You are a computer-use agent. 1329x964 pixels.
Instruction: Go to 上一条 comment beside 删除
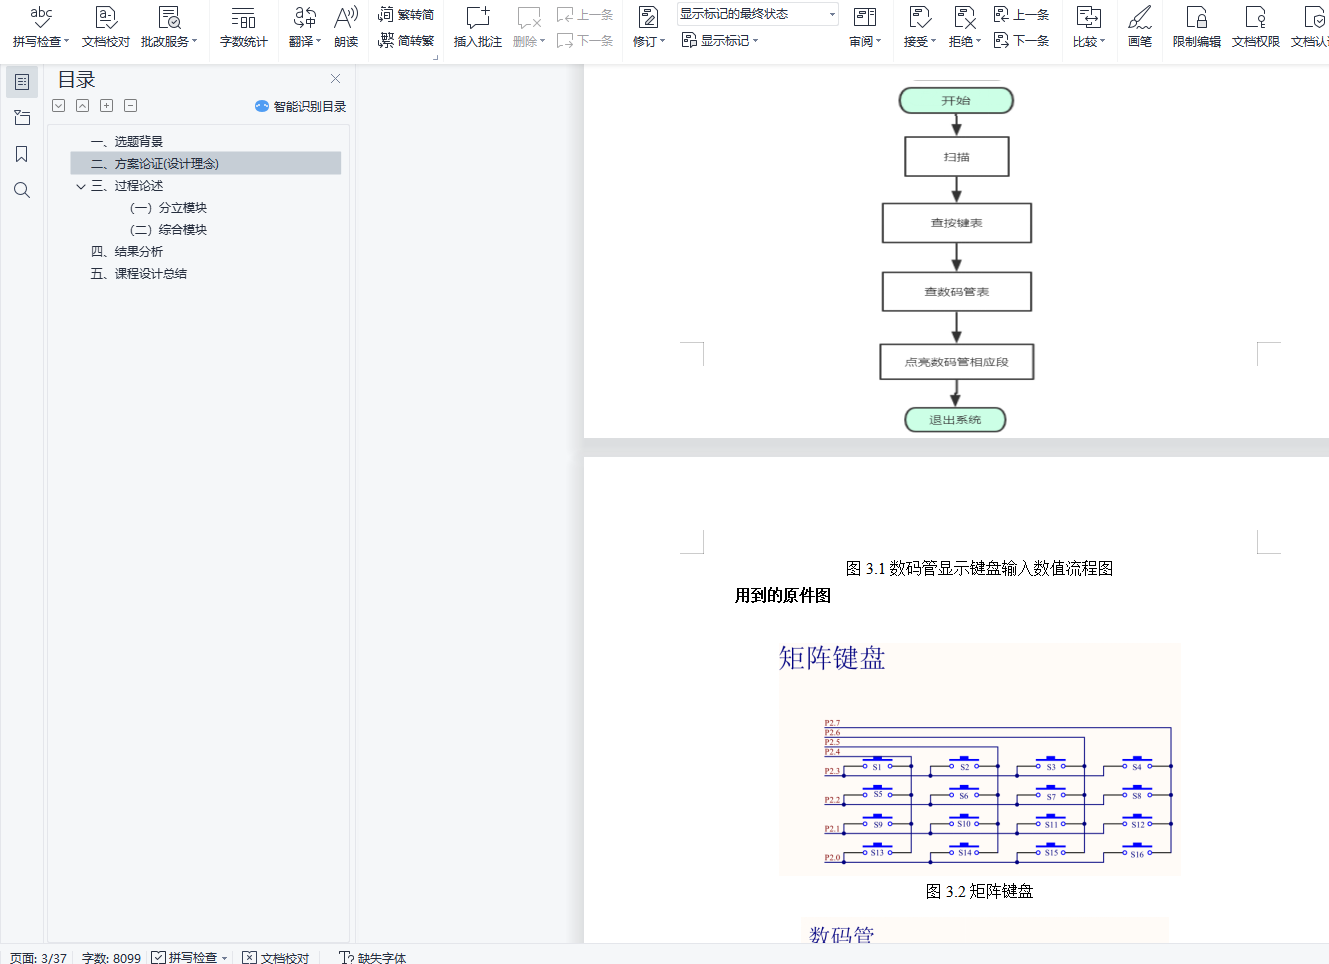585,14
